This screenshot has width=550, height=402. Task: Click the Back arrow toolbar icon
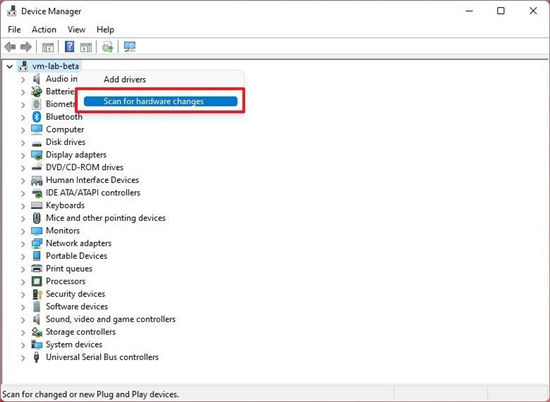pyautogui.click(x=10, y=47)
